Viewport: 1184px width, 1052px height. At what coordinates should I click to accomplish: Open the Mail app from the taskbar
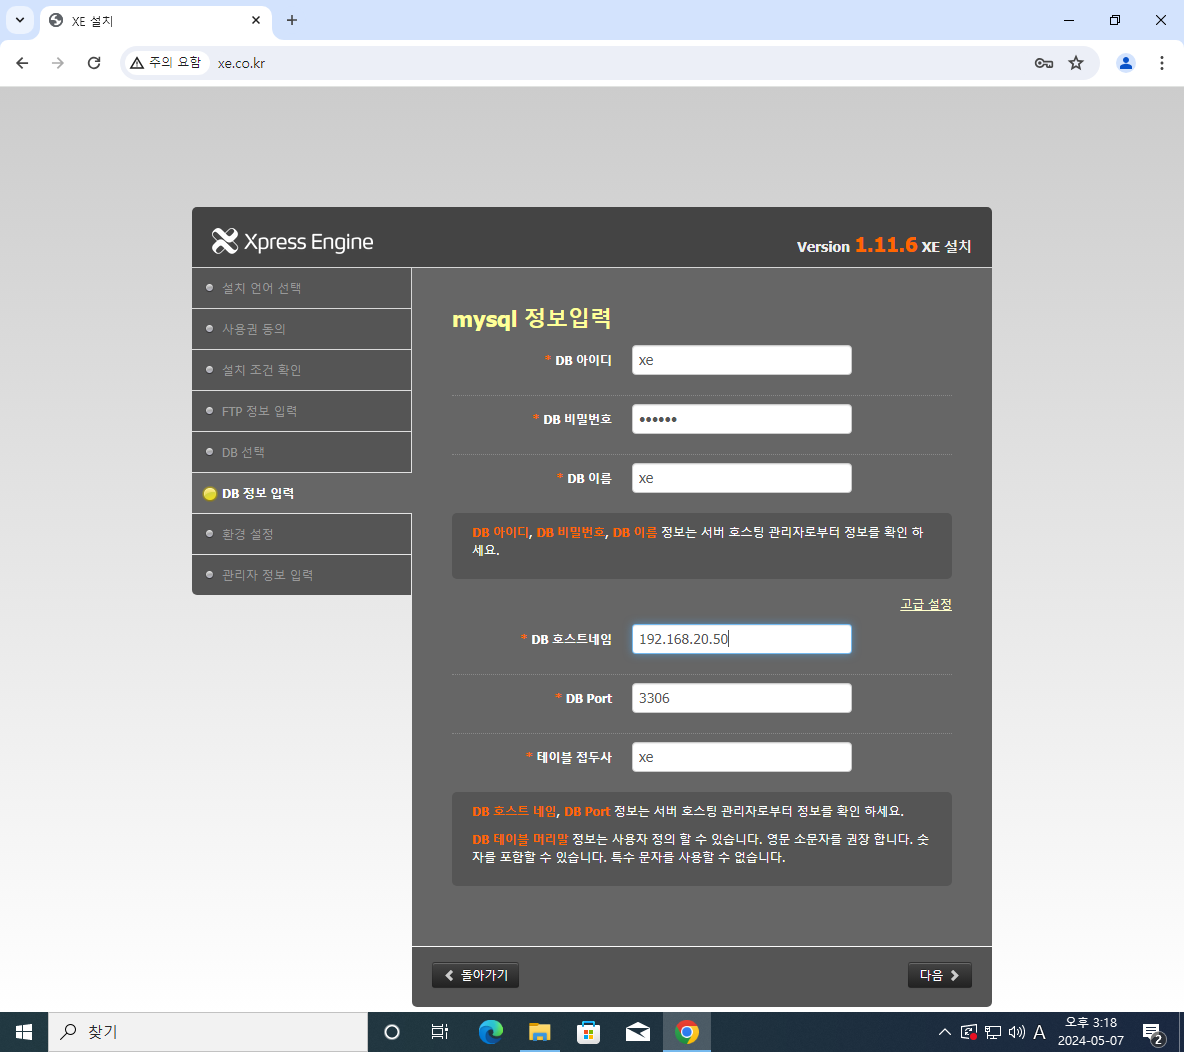[638, 1032]
